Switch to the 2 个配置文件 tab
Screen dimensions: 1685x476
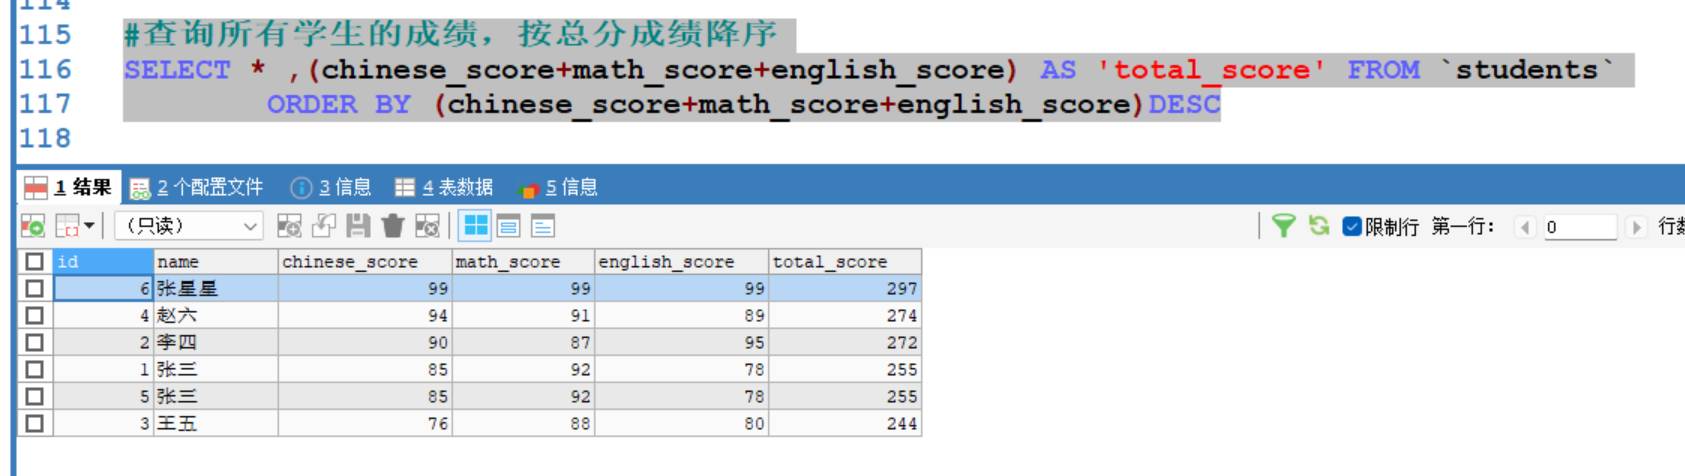click(197, 187)
